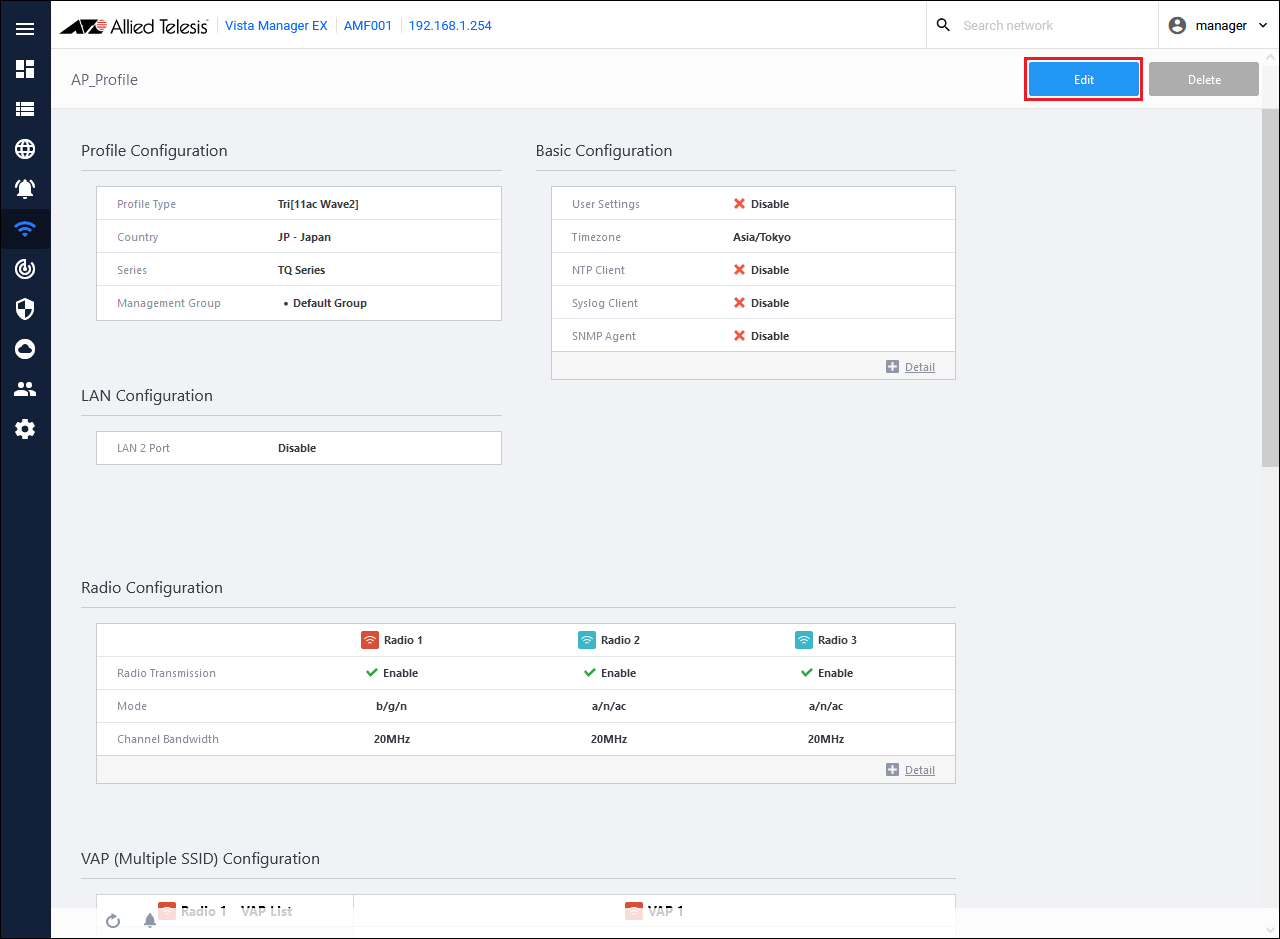Open the wireless Wi-Fi icon in the sidebar
Screen dimensions: 1280x939
point(25,229)
